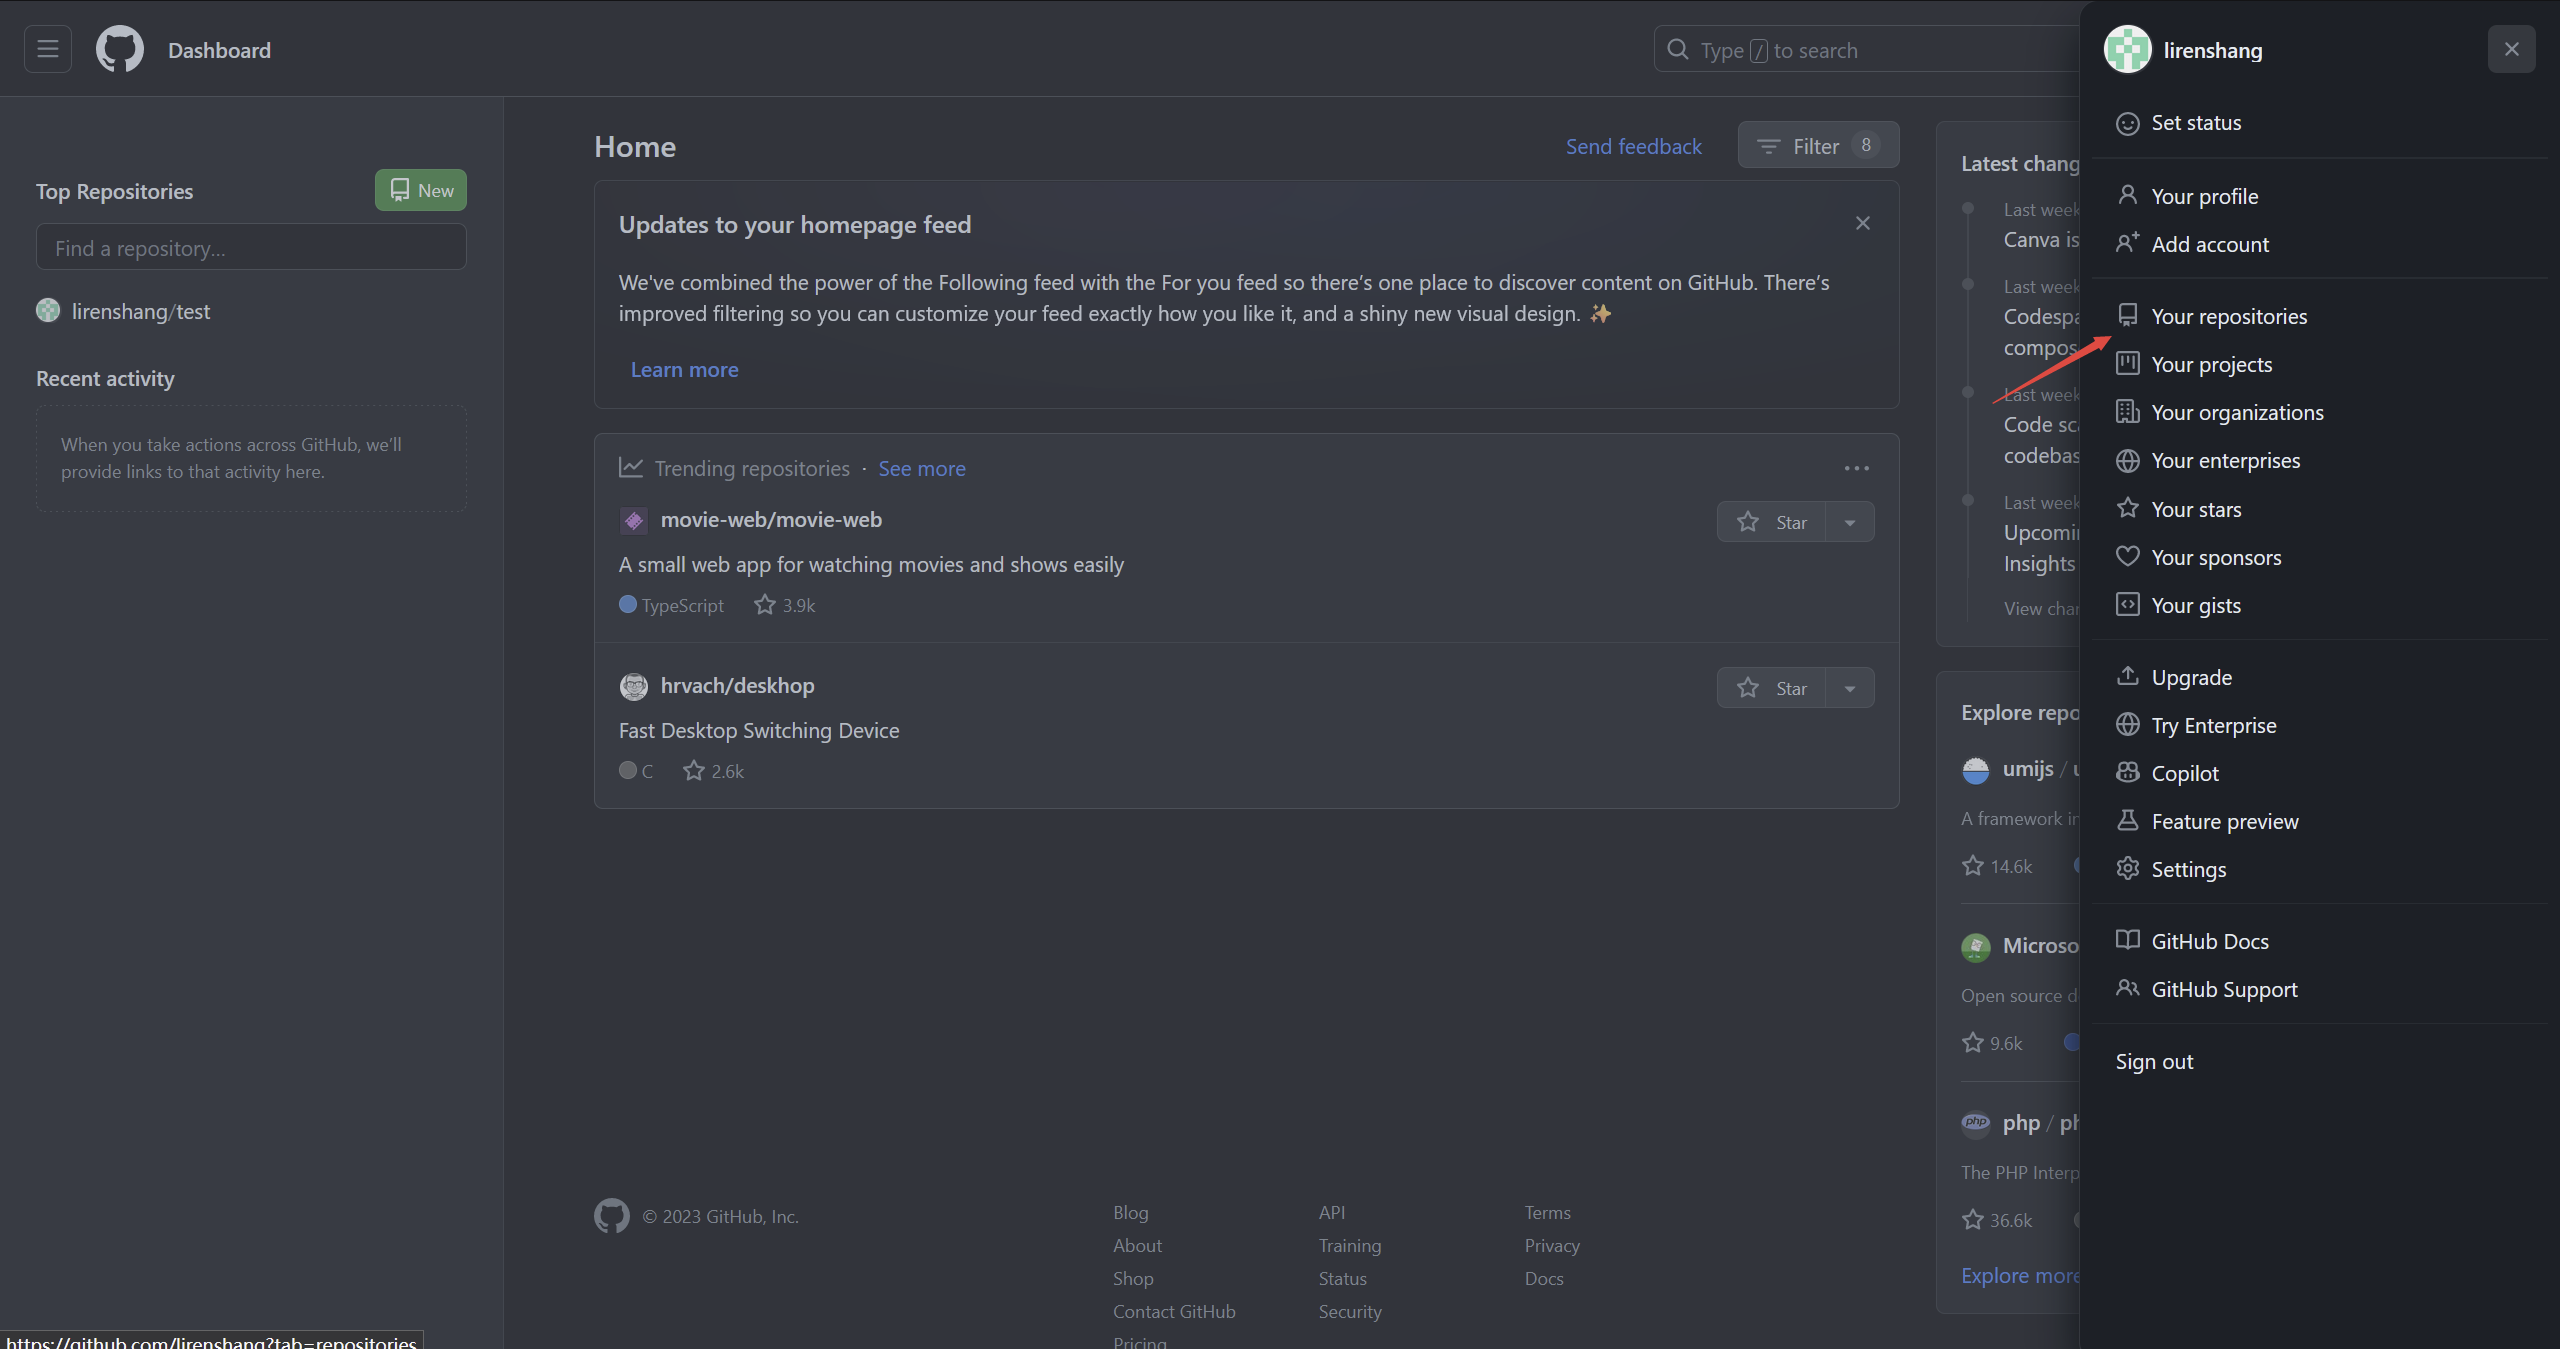Click Learn more in feed notice

coord(684,369)
